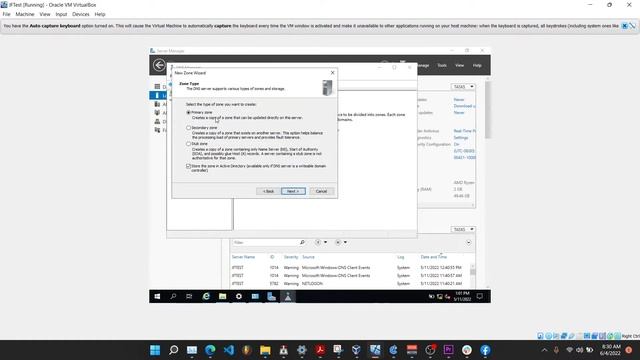Open Premiere Pro on host taskbar

pos(448,350)
